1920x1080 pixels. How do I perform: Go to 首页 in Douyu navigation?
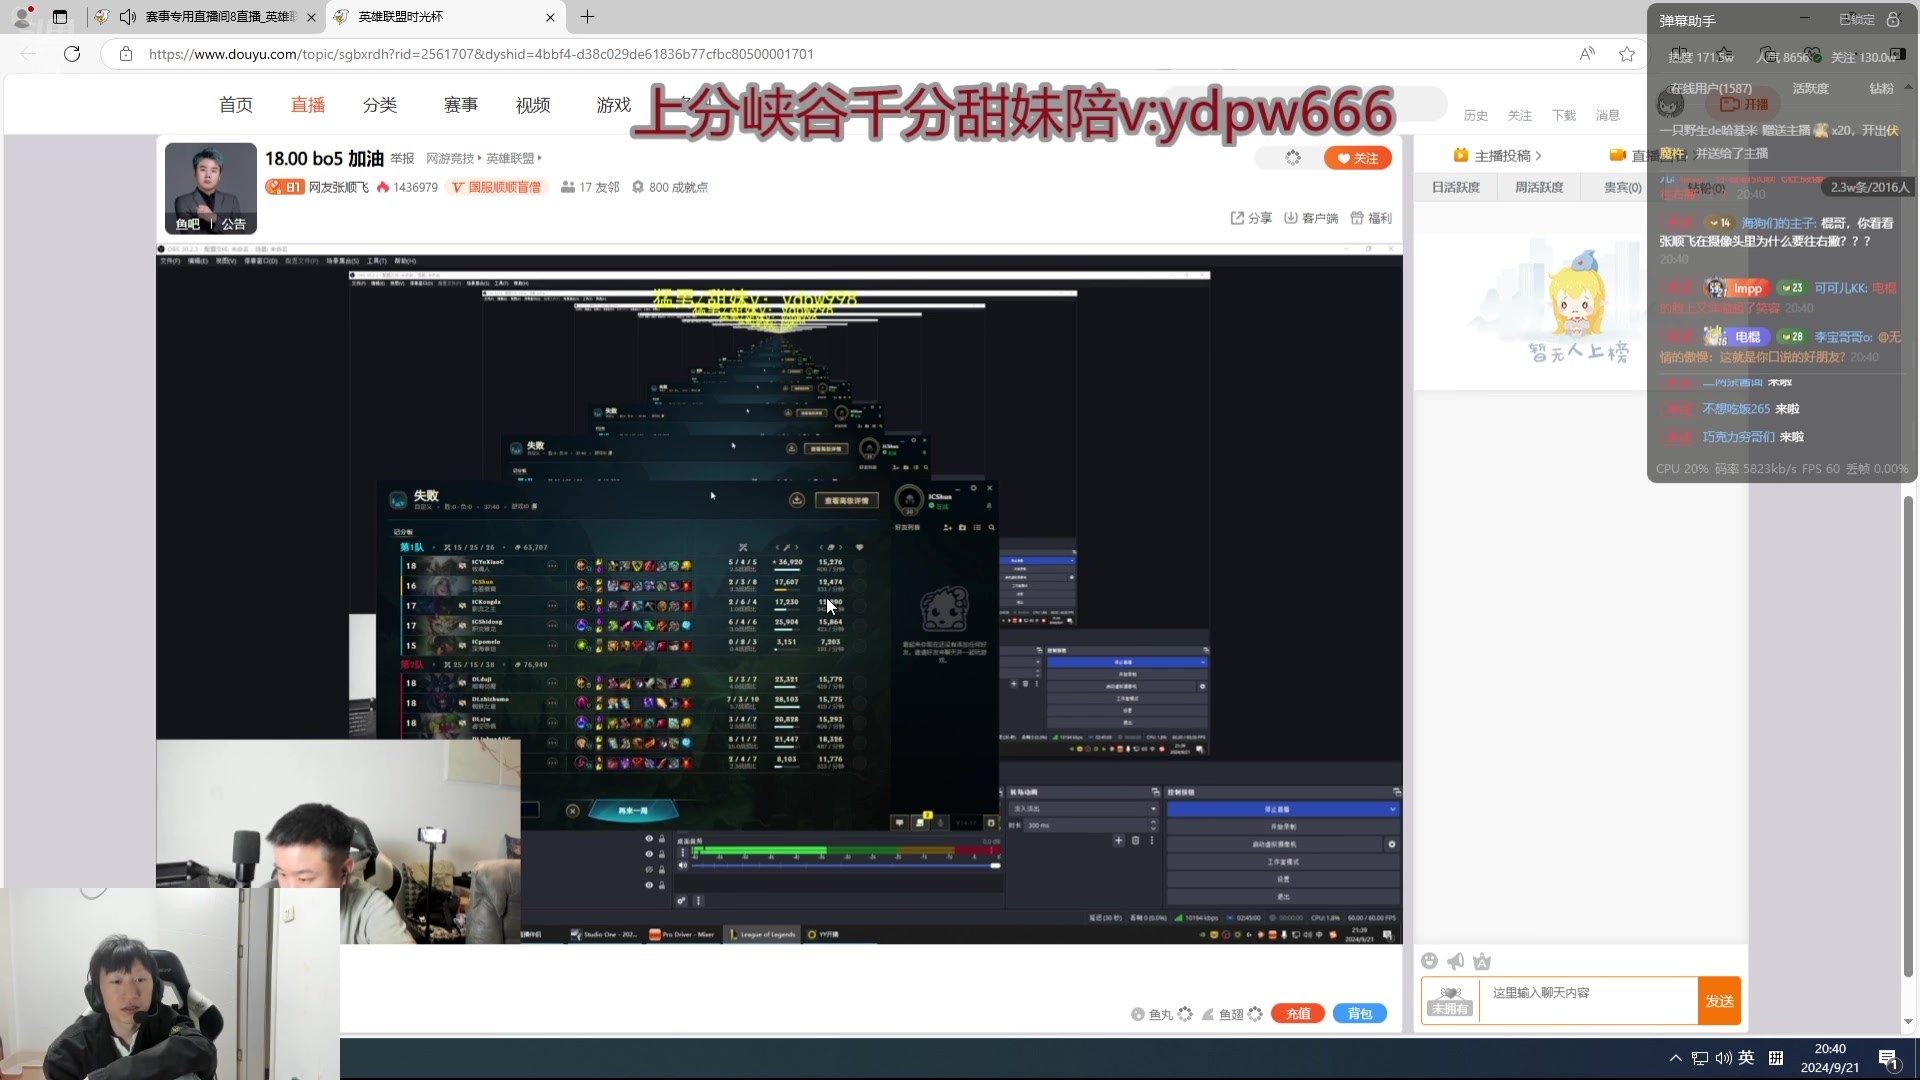[236, 105]
